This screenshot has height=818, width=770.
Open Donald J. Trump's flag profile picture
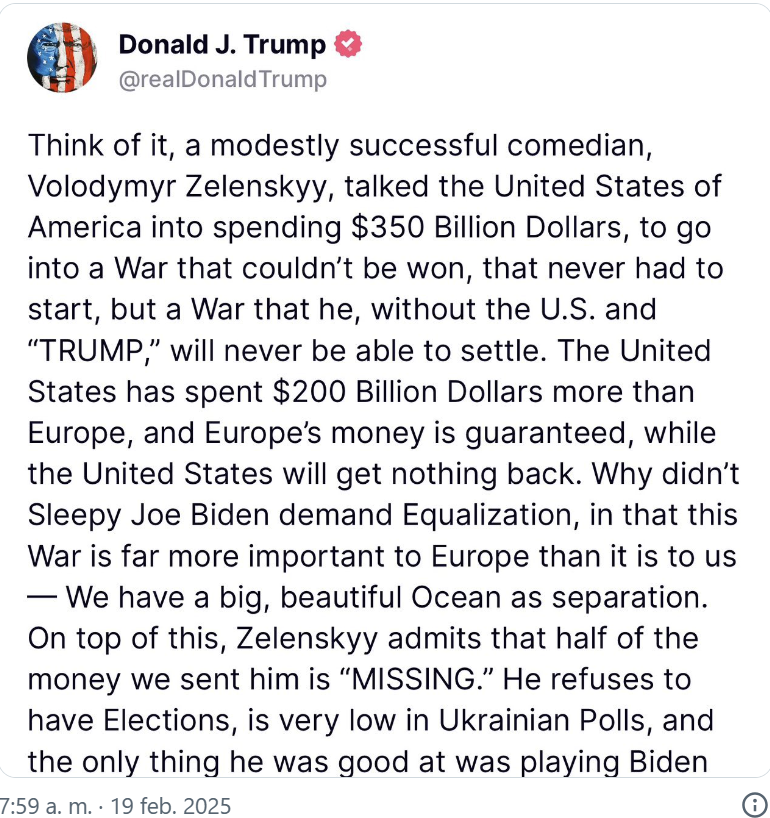click(x=62, y=57)
